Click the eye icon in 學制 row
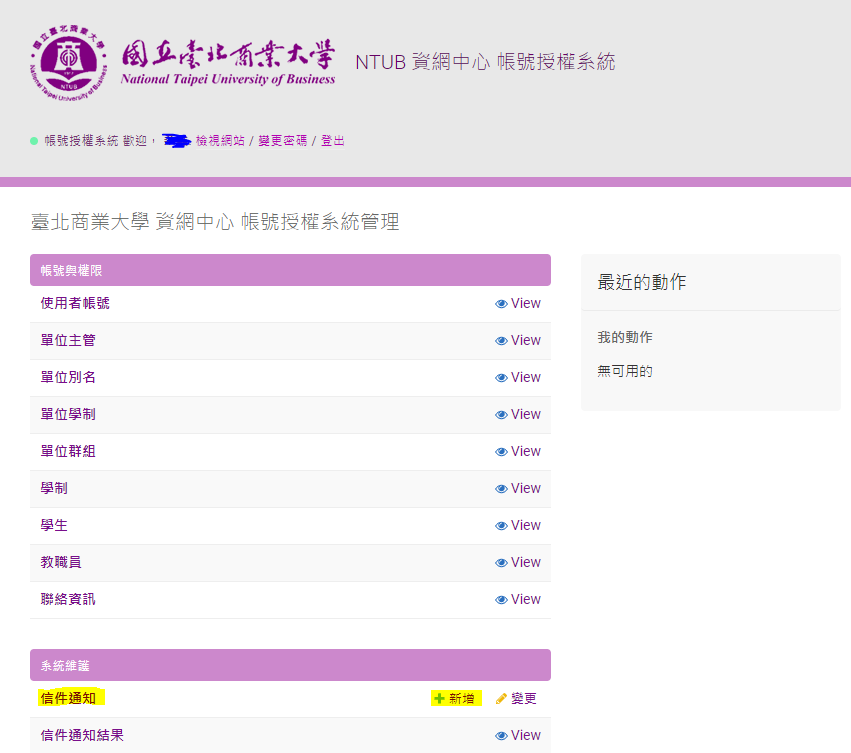This screenshot has height=753, width=851. (x=501, y=489)
